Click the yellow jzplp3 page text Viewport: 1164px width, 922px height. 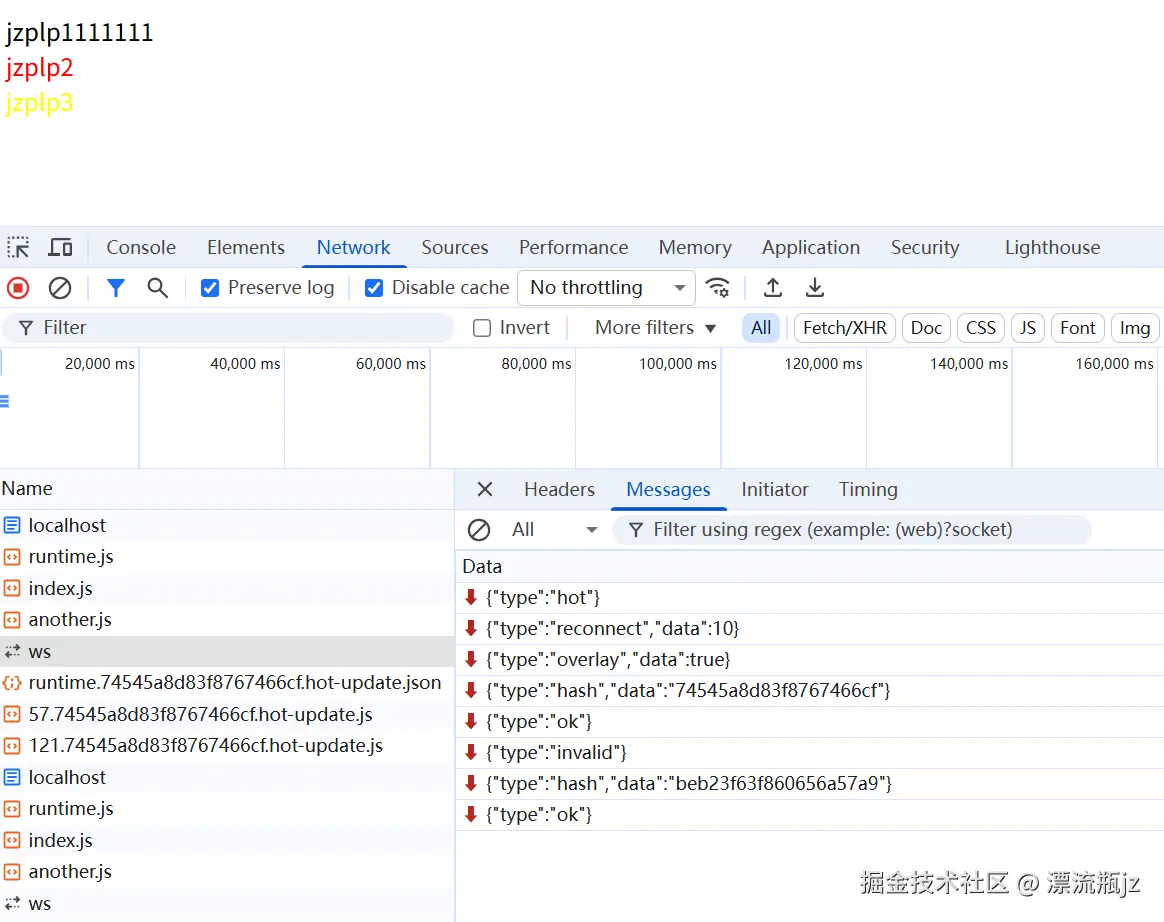tap(39, 102)
